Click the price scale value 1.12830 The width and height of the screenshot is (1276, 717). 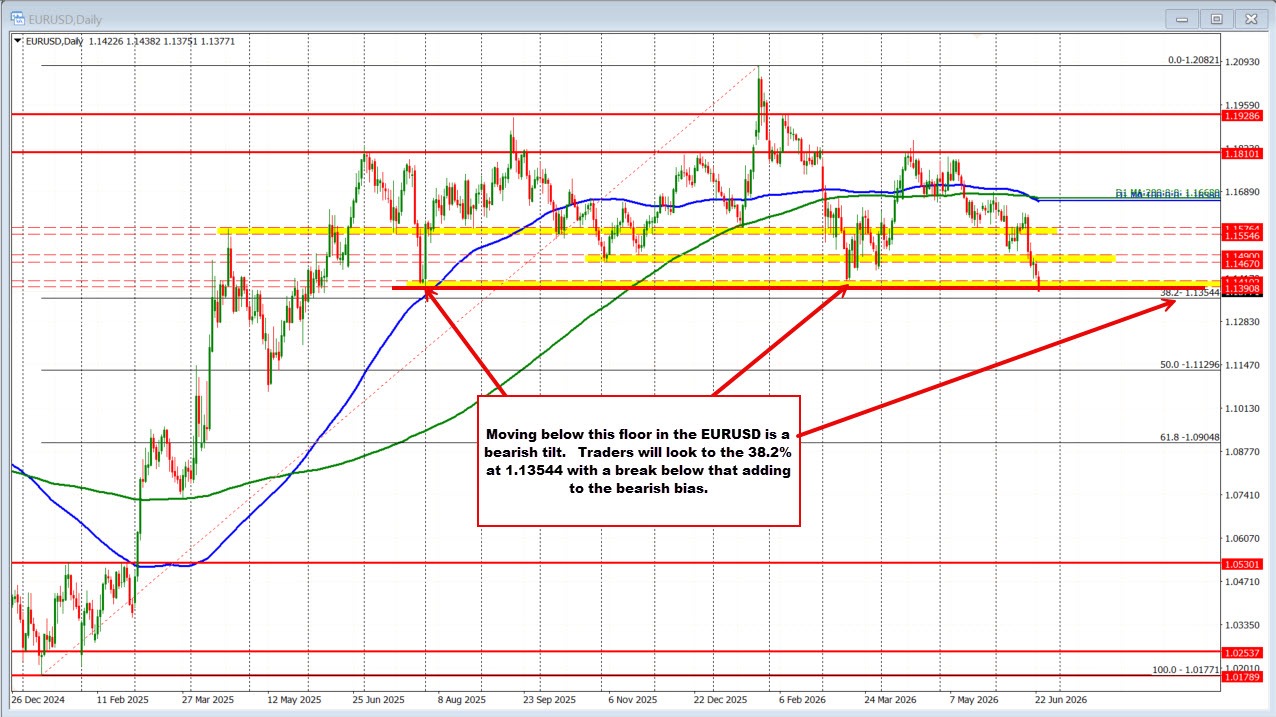1245,322
